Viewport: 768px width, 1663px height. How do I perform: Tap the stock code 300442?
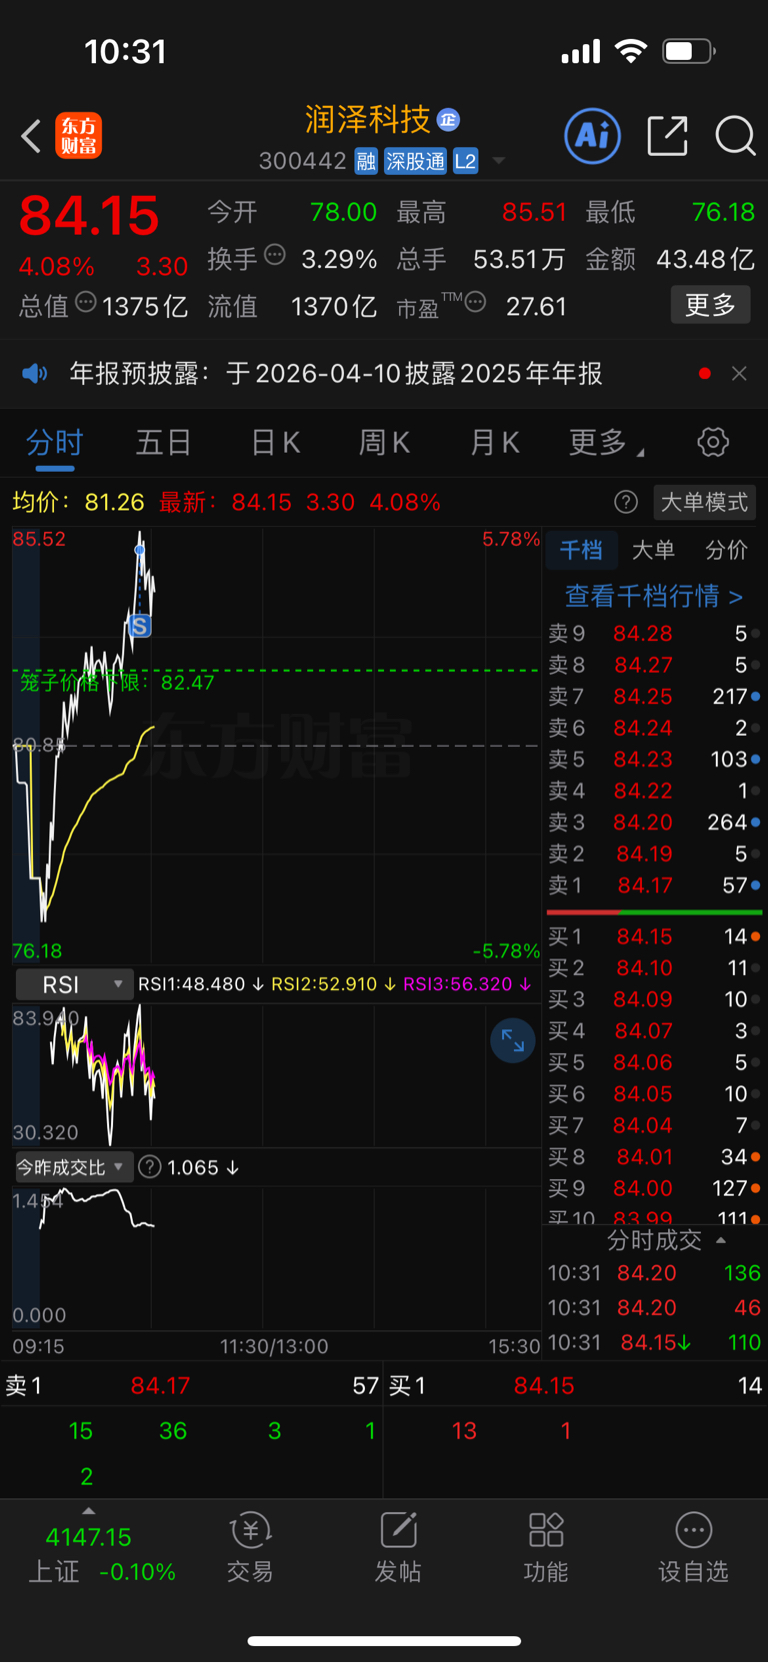(x=302, y=161)
